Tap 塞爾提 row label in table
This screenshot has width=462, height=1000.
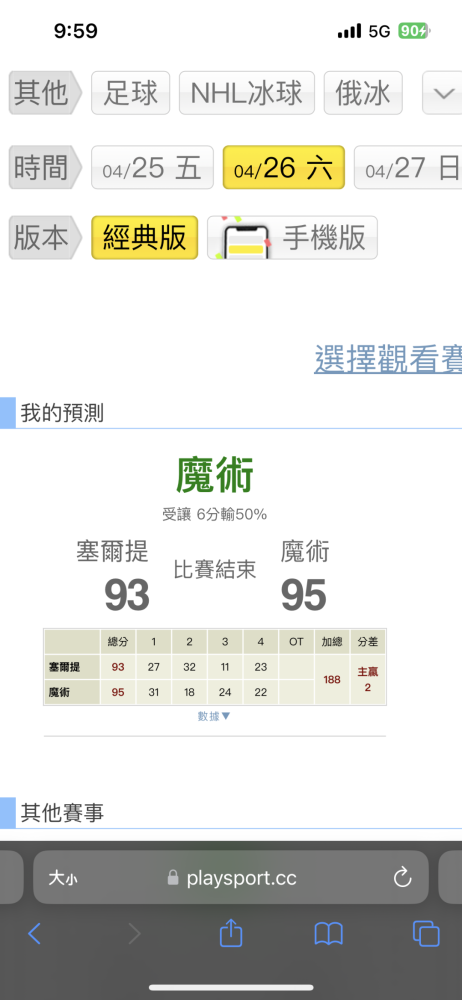(x=71, y=668)
